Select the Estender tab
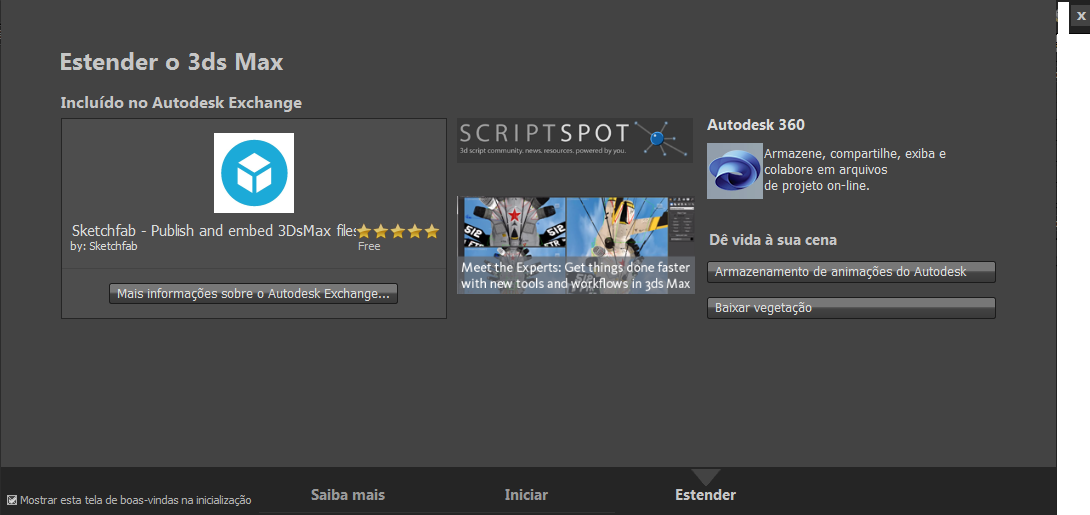The image size is (1090, 515). click(x=706, y=495)
